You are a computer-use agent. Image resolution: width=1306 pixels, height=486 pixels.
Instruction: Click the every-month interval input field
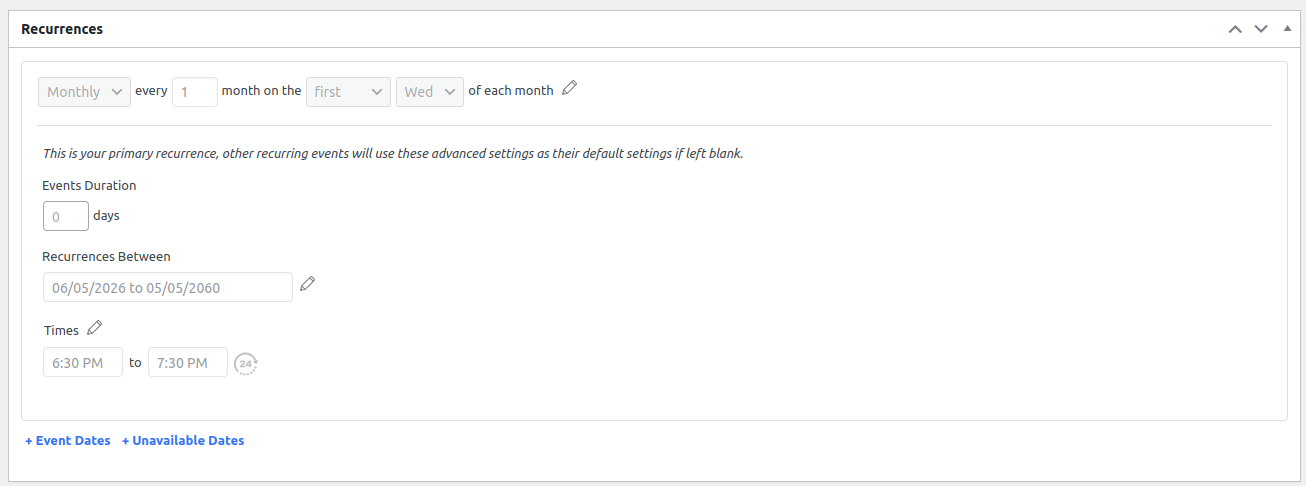pyautogui.click(x=195, y=91)
